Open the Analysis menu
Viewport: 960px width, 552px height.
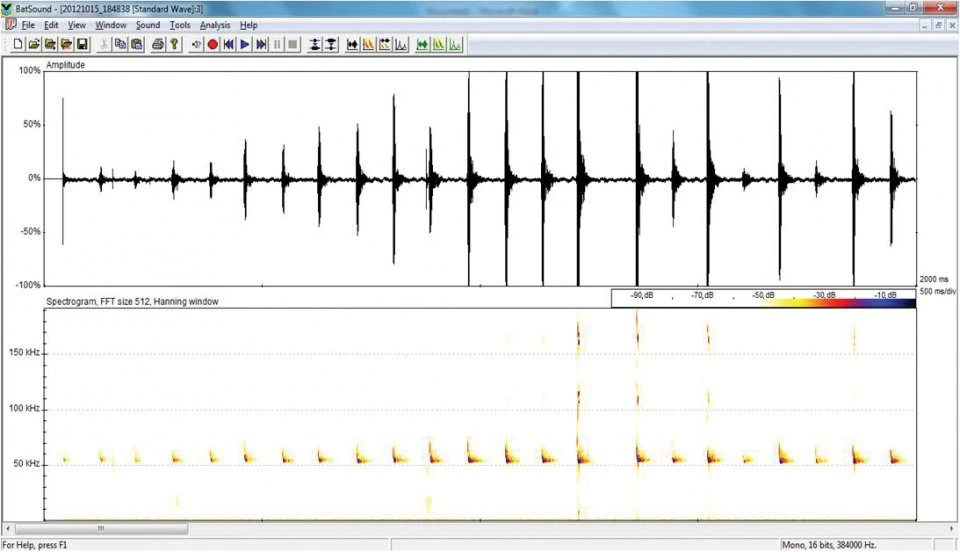(215, 25)
